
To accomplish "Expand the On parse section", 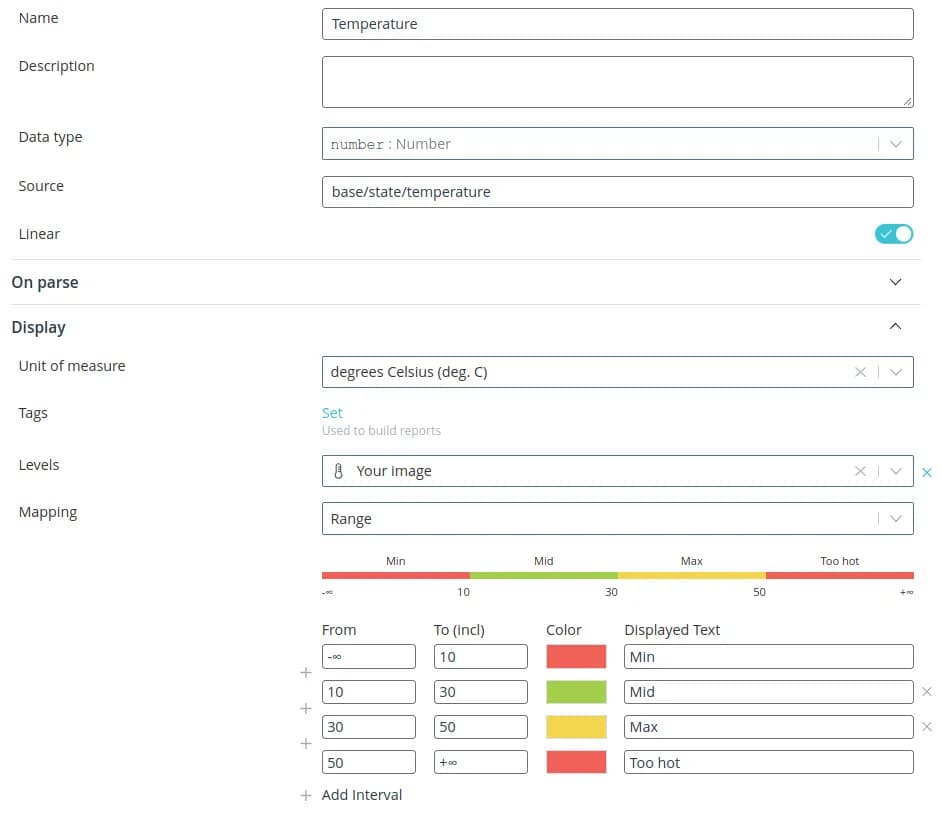I will pos(895,282).
